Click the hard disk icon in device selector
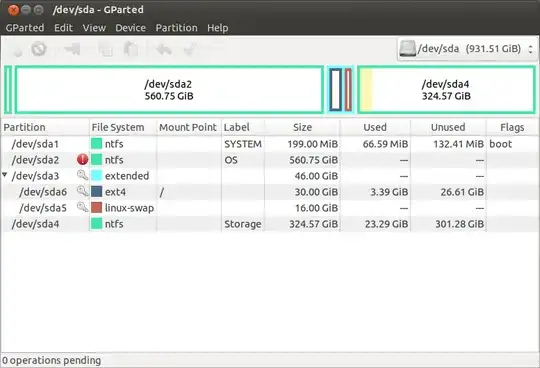Viewport: 540px width, 368px height. click(407, 49)
